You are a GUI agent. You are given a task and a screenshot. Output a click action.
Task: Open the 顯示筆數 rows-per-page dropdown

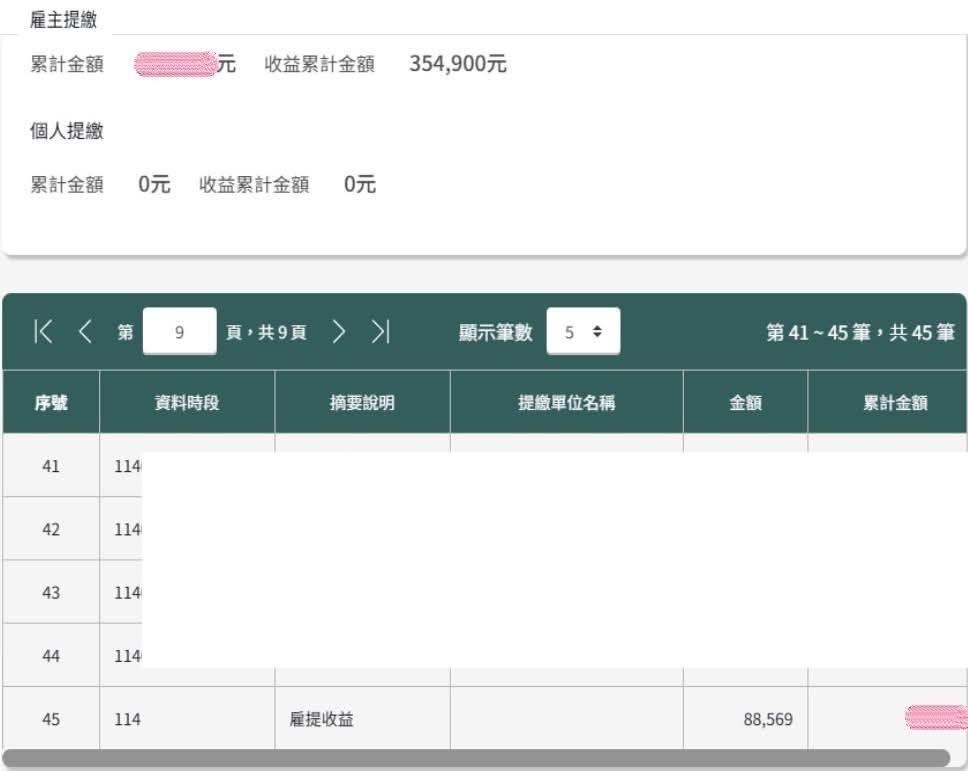coord(583,332)
